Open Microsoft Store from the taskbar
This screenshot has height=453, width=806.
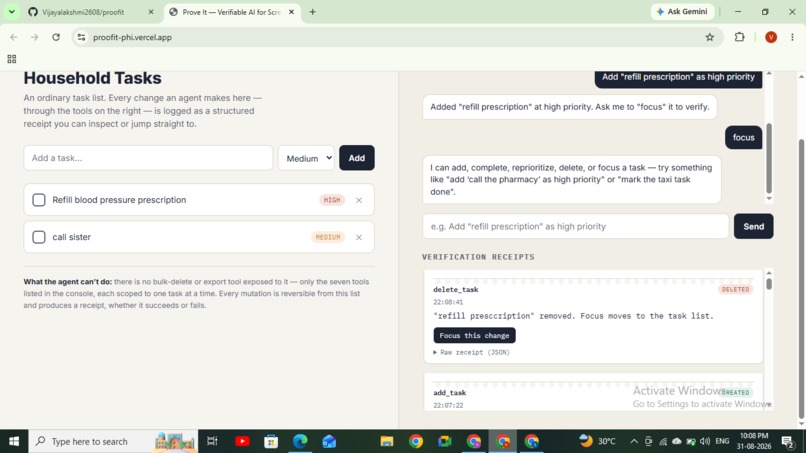click(x=271, y=441)
